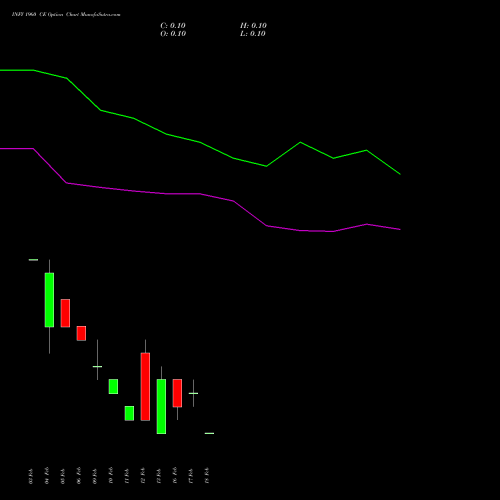
Task: Select the 17 Feb date label
Action: [191, 476]
